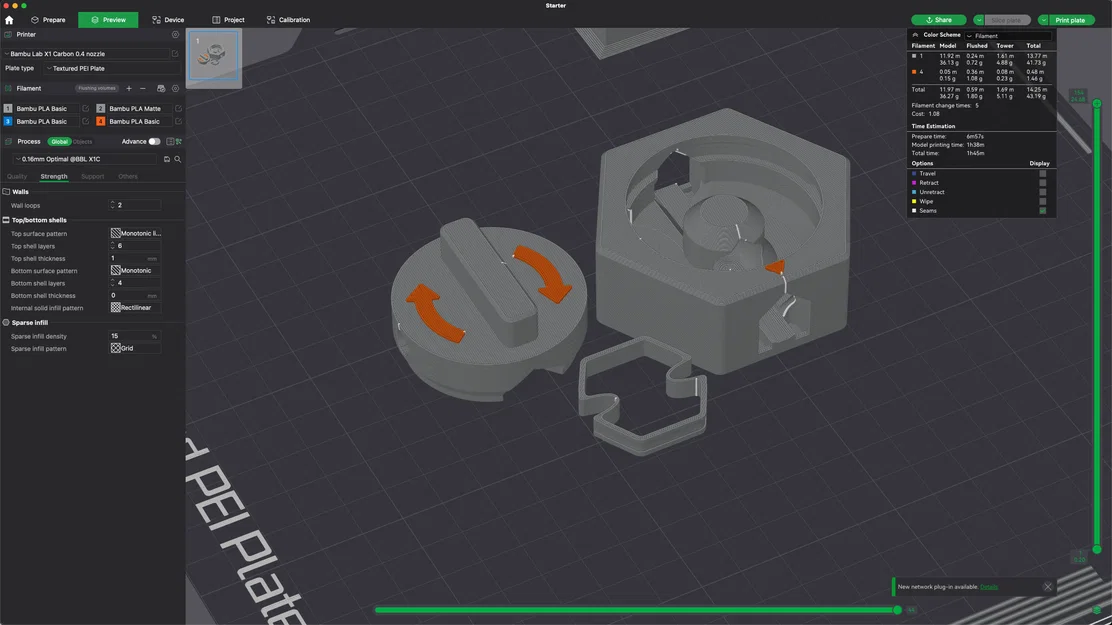Switch to the Prepare tab

point(48,20)
